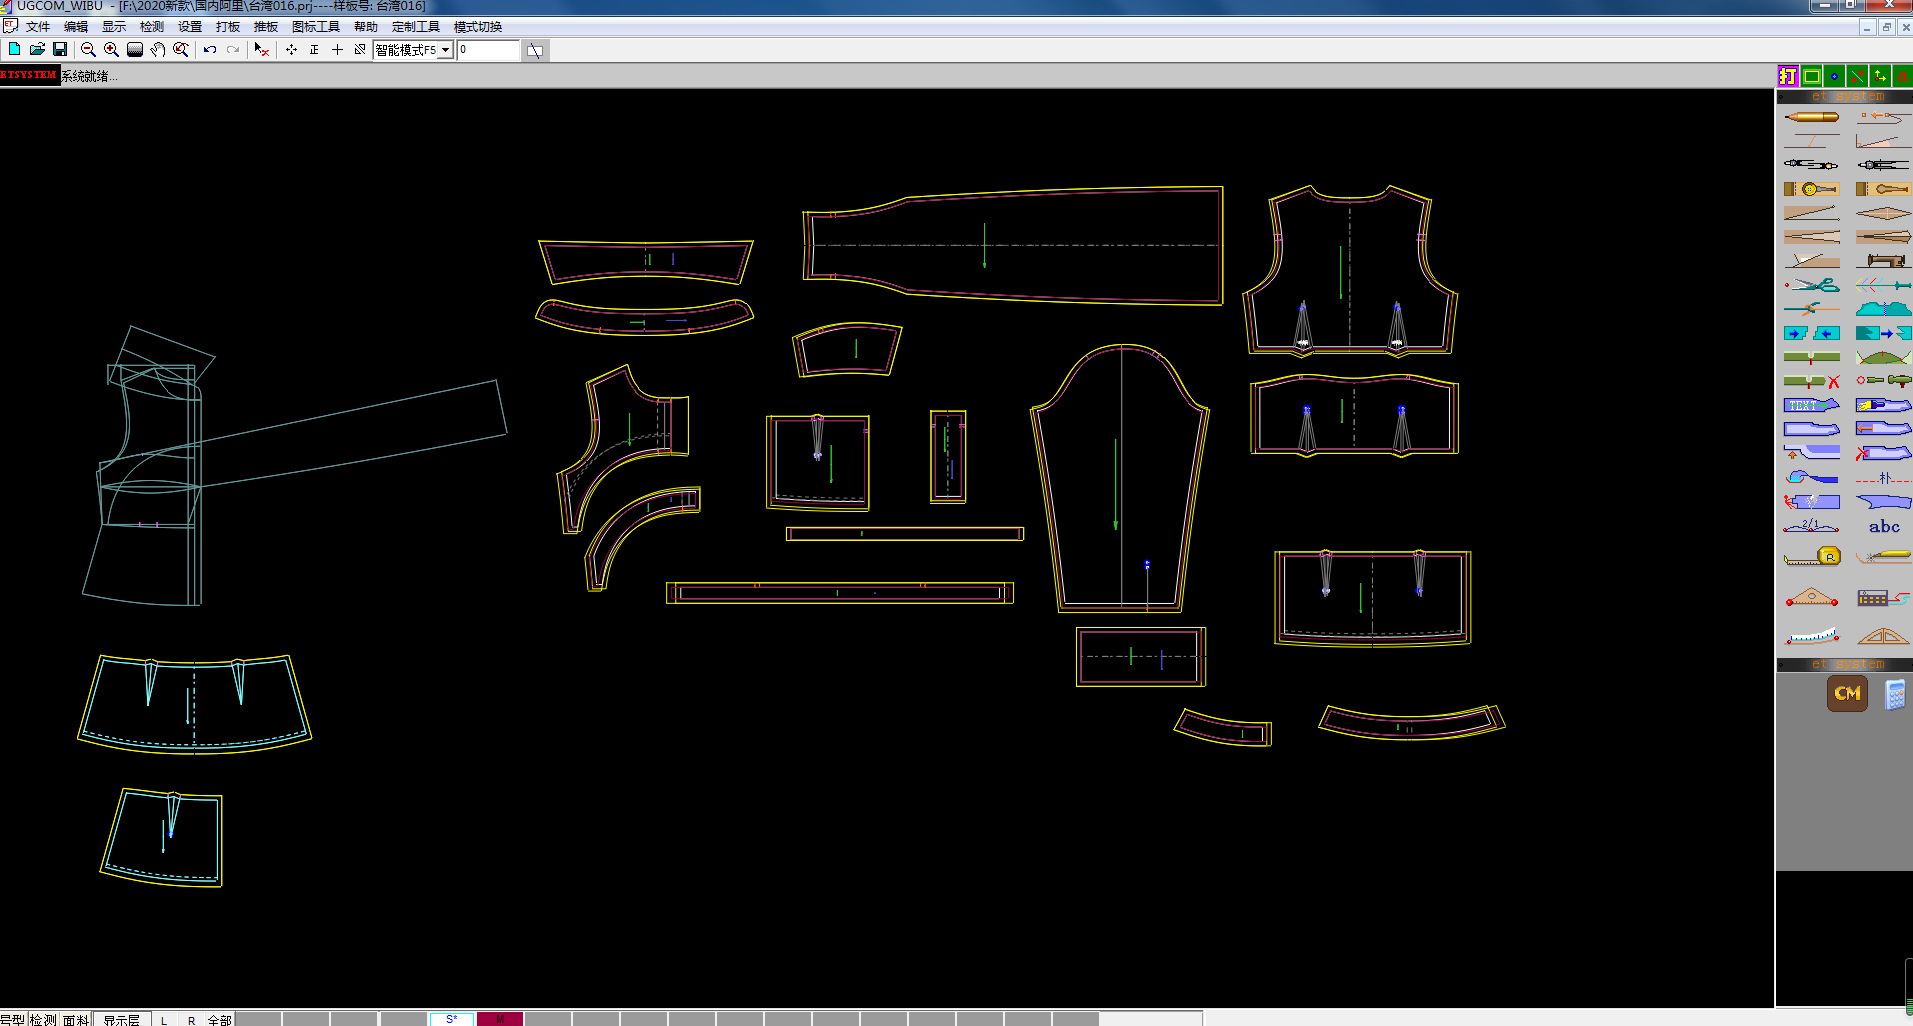Open the calculator icon beside CM

tap(1894, 694)
